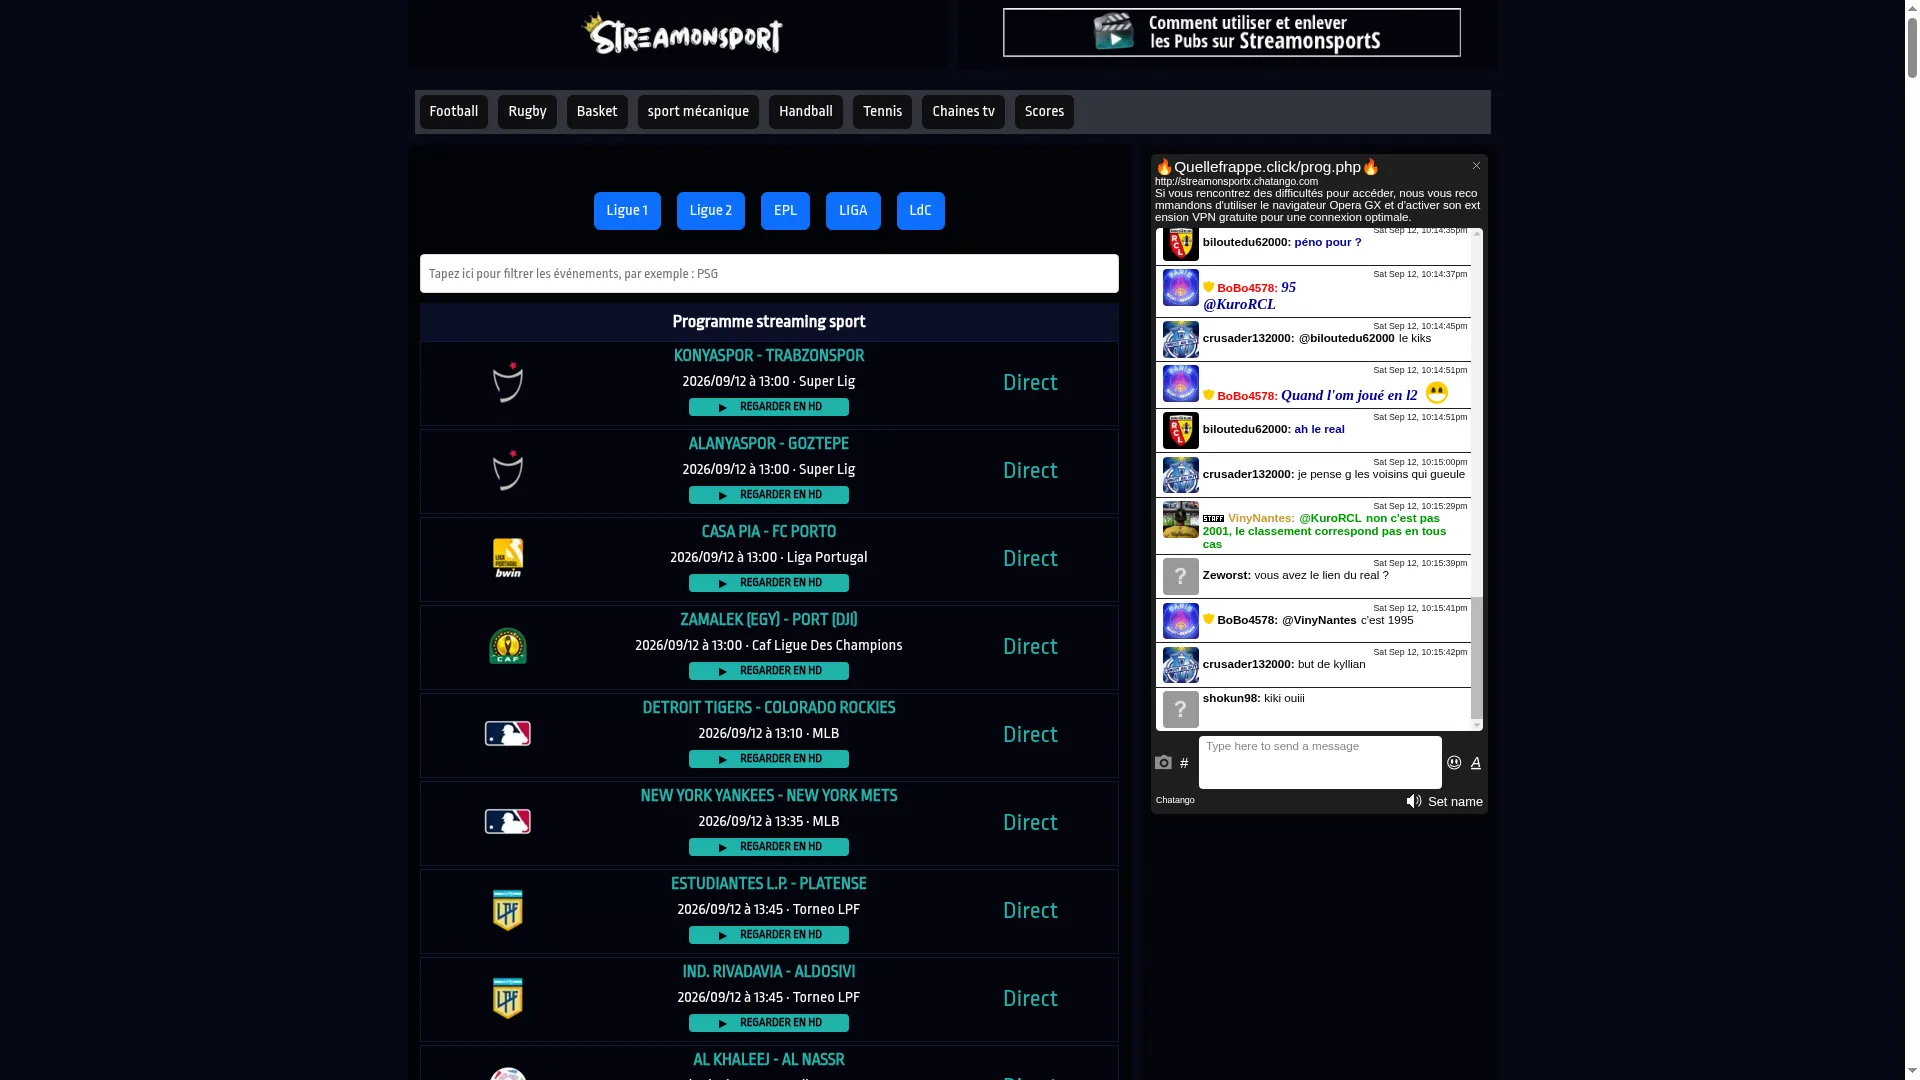Click Regarder en HD for Yankees - Mets
This screenshot has height=1080, width=1920.
769,847
